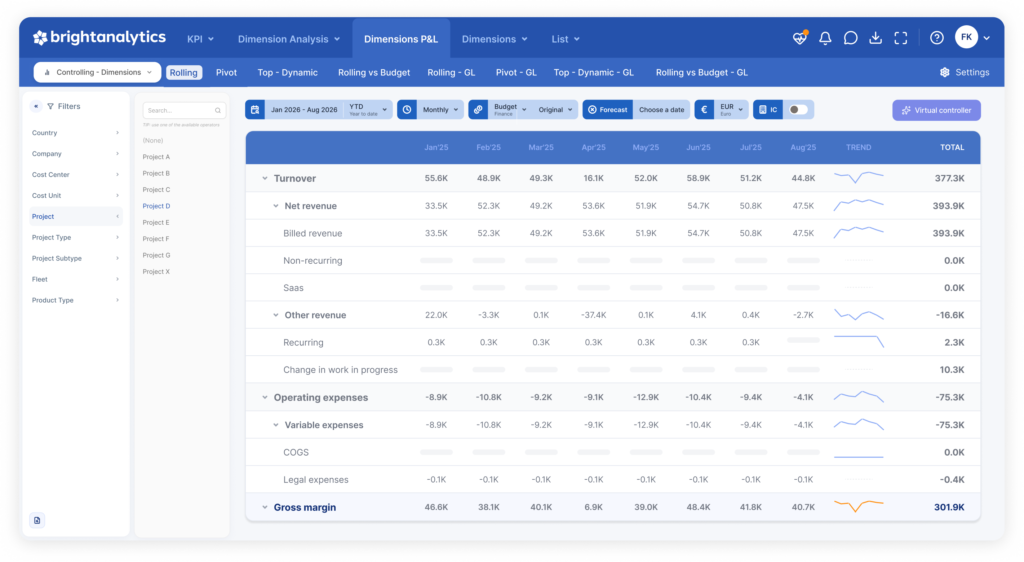Click the funnel Filters icon
The width and height of the screenshot is (1024, 562).
click(x=50, y=106)
